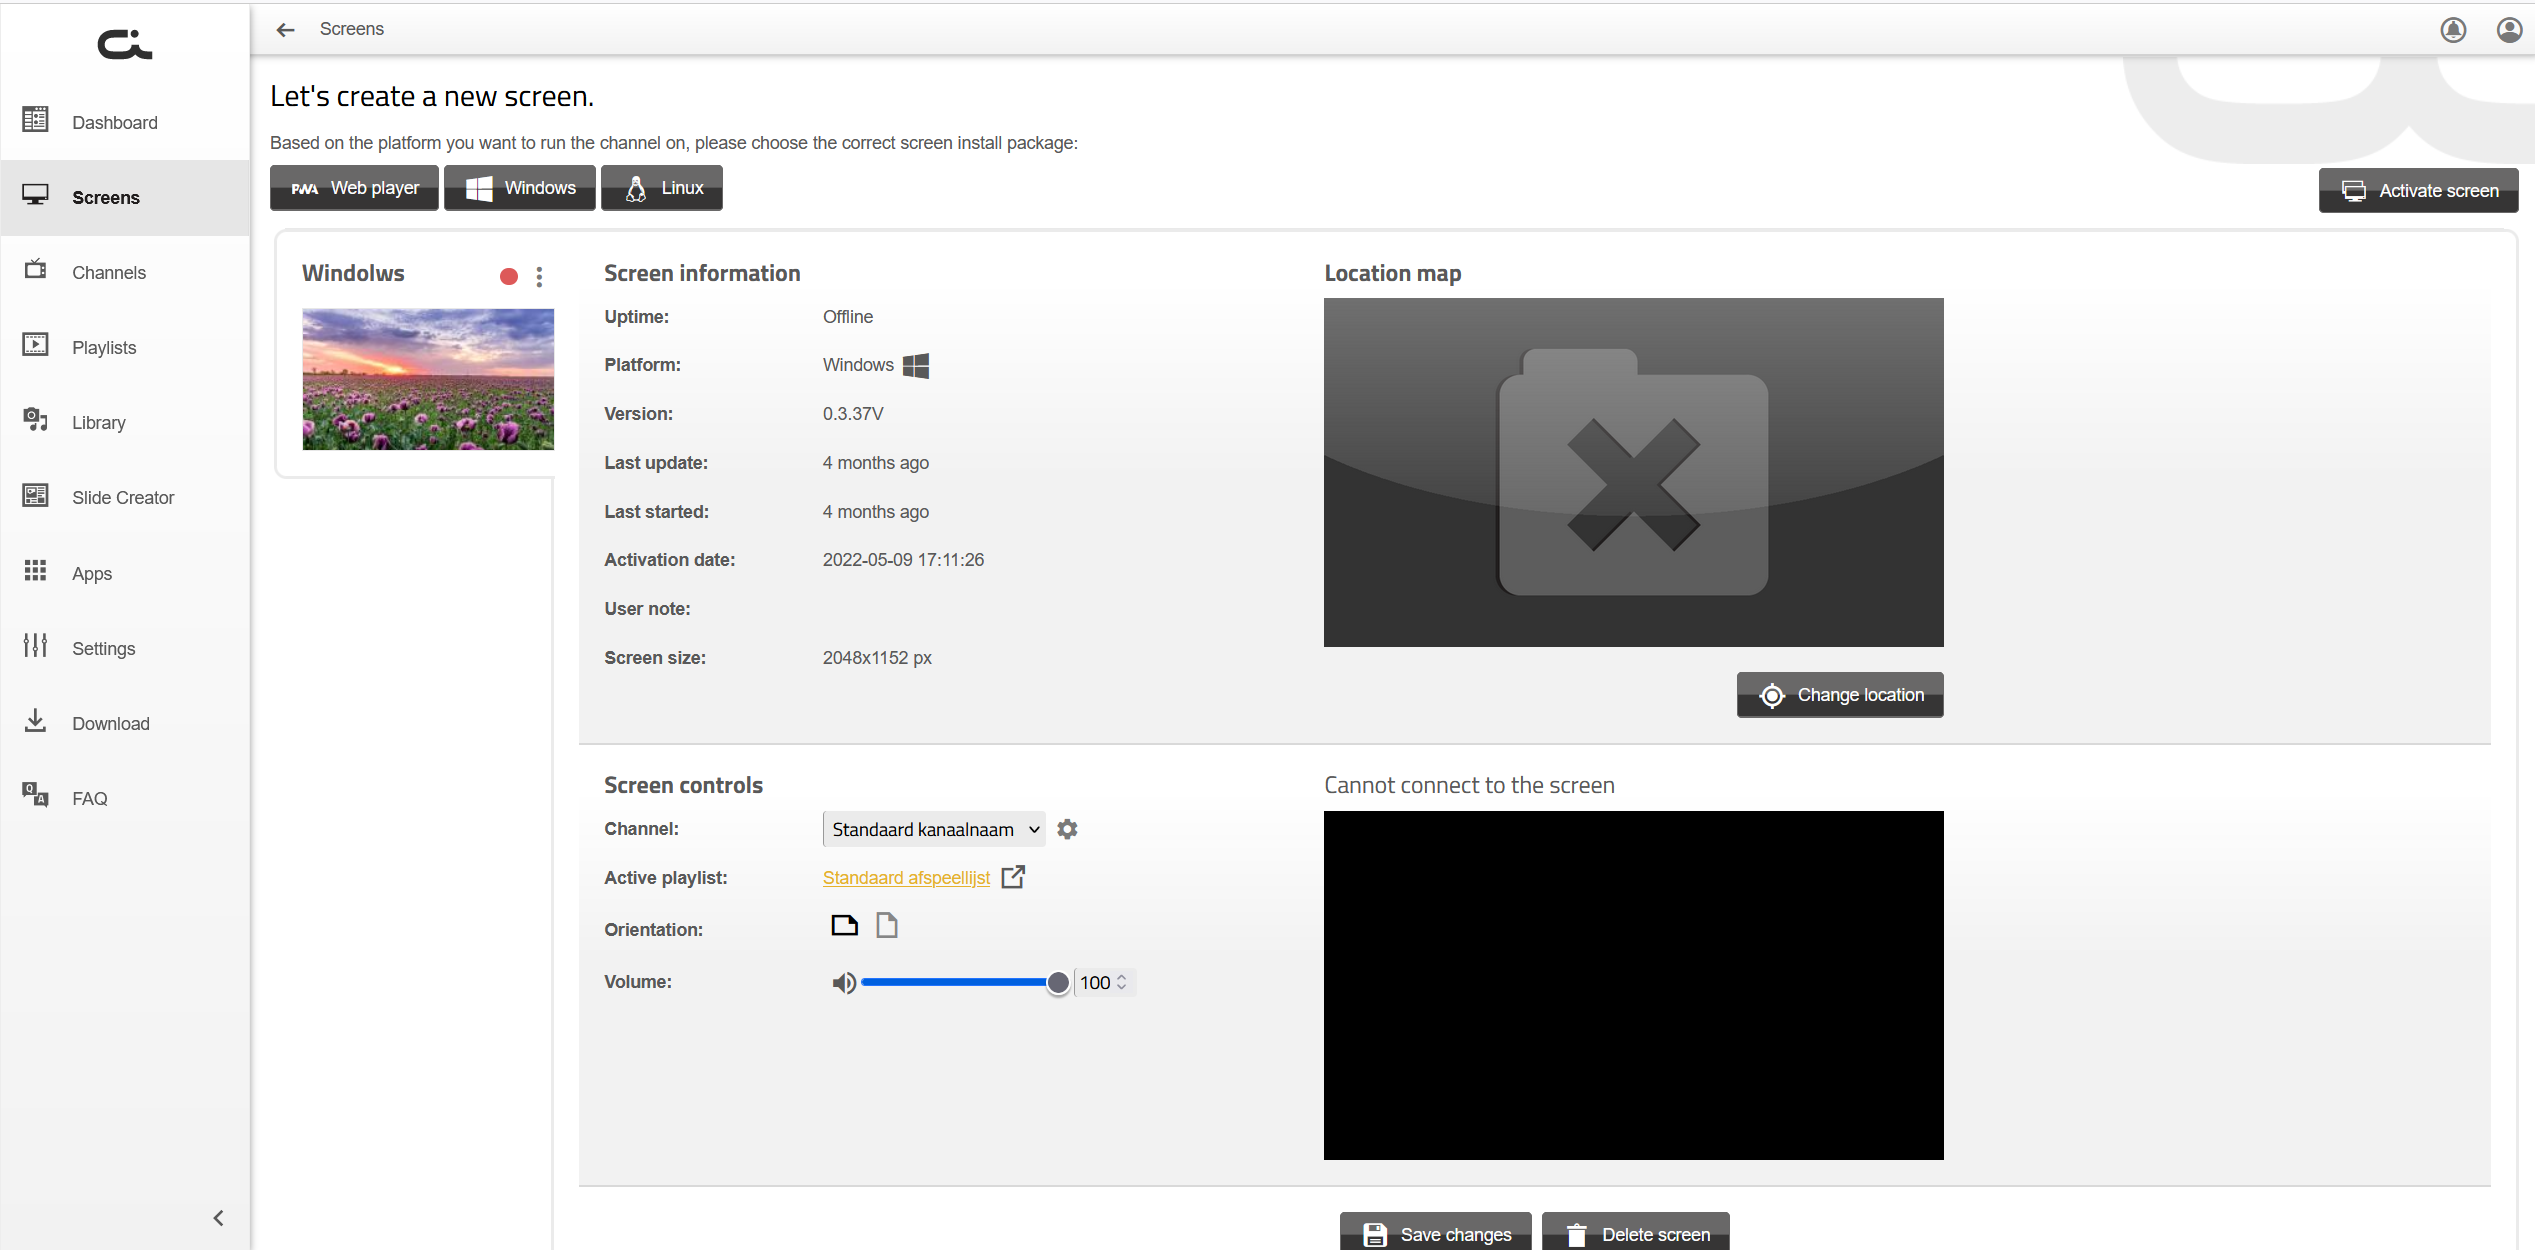2535x1250 pixels.
Task: Click the back arrow next to Screens
Action: pyautogui.click(x=286, y=30)
